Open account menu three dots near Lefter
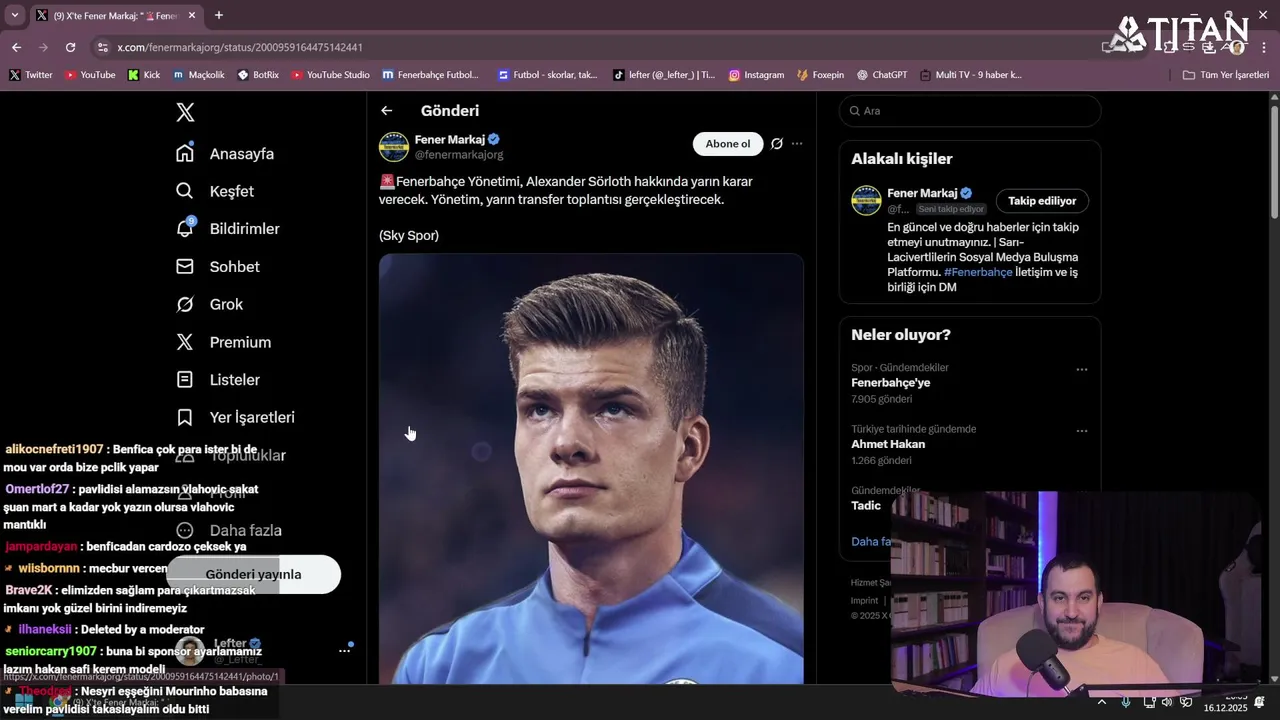This screenshot has width=1280, height=720. 344,650
